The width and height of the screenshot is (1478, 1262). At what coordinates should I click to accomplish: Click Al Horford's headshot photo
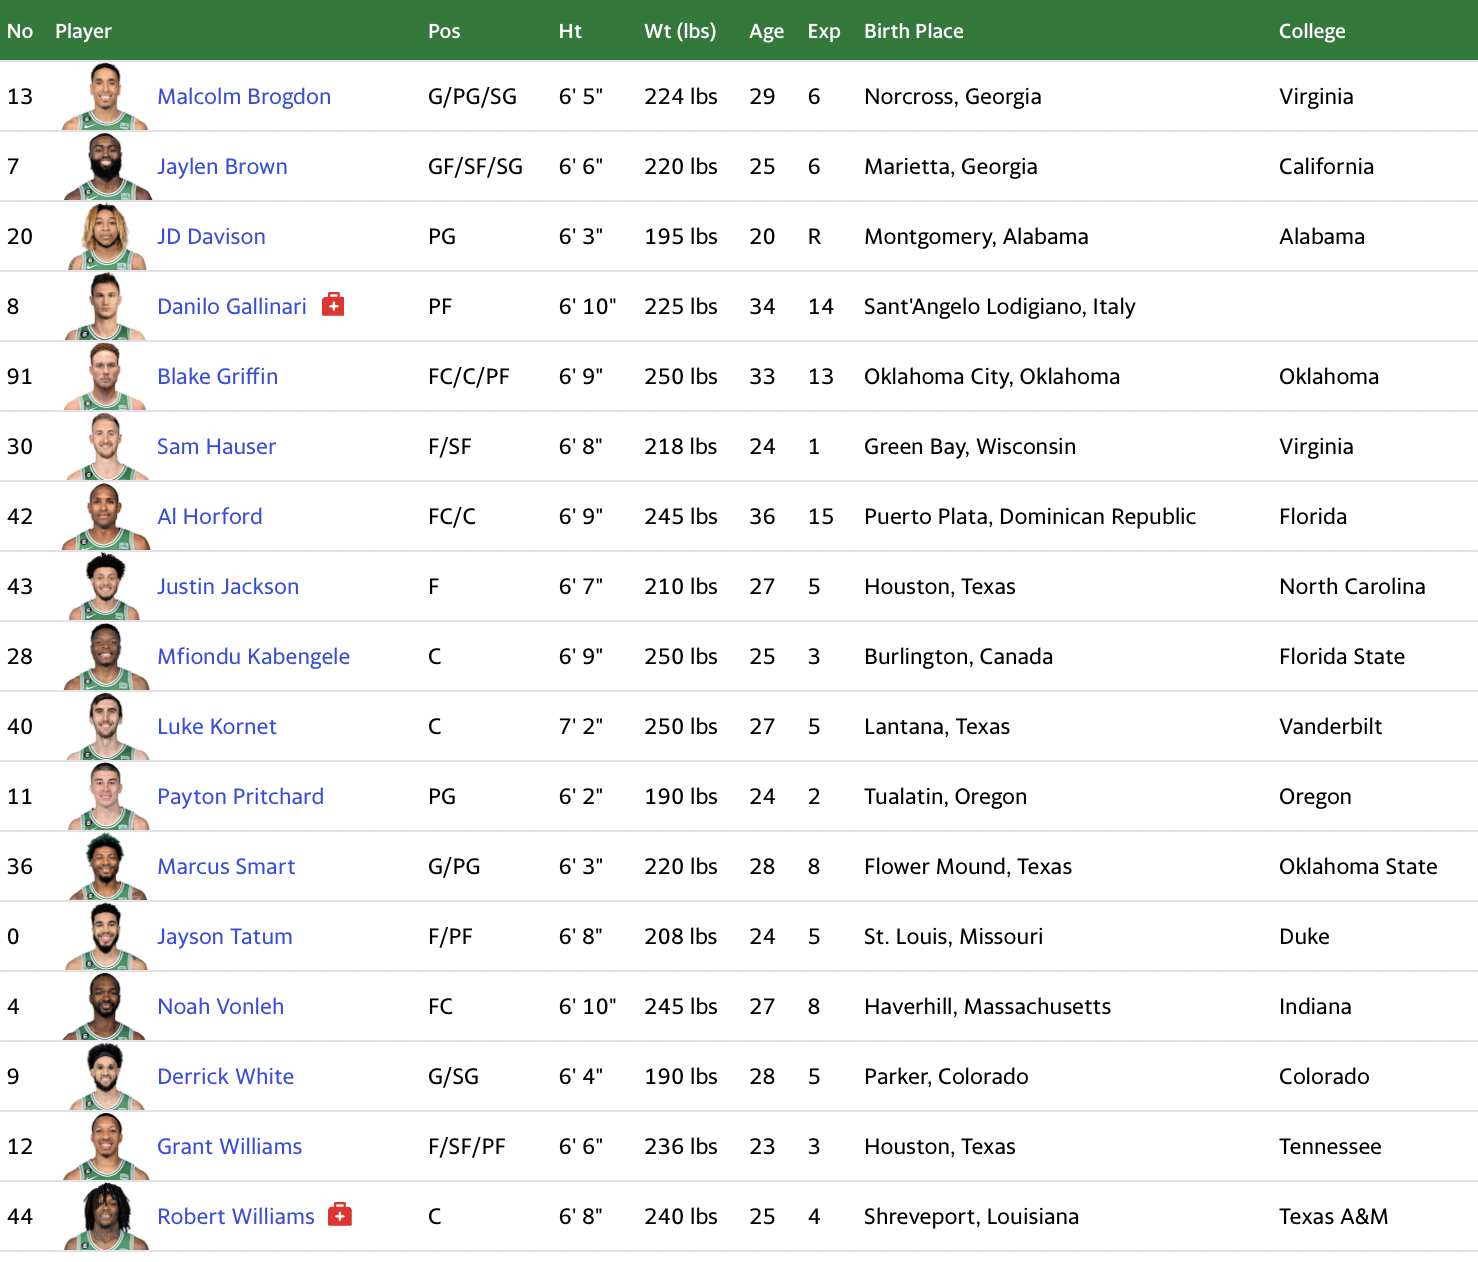click(x=106, y=517)
